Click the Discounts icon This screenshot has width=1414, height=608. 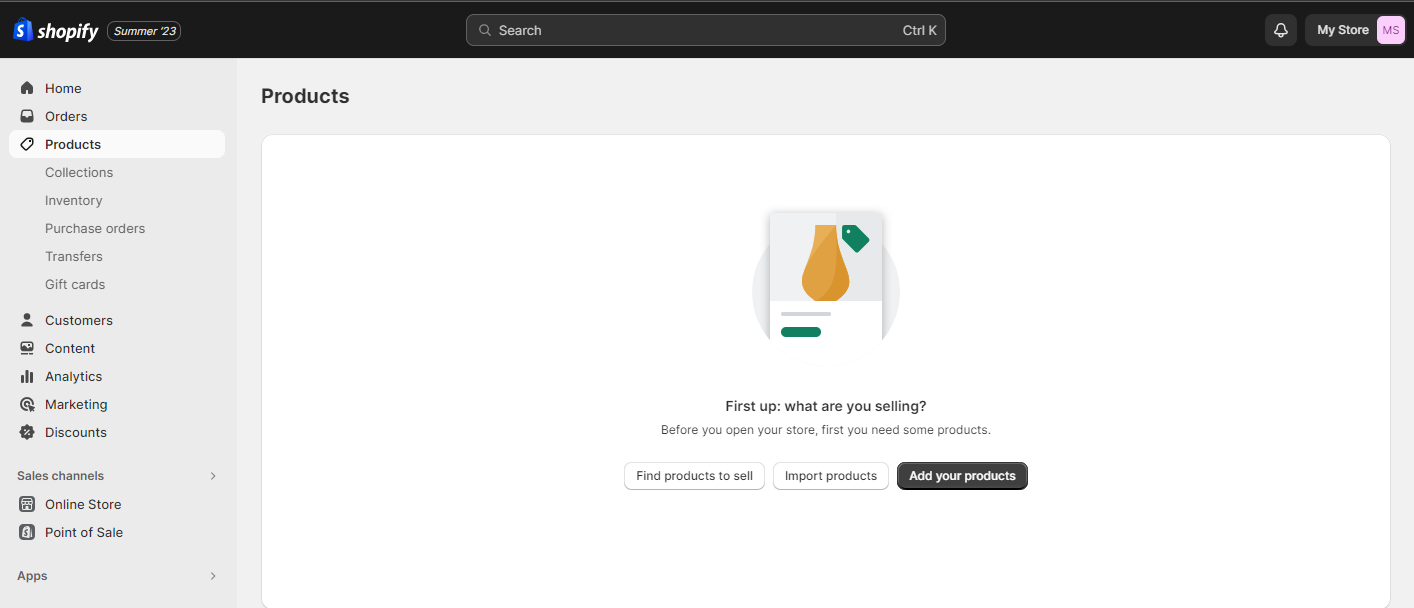pos(27,432)
